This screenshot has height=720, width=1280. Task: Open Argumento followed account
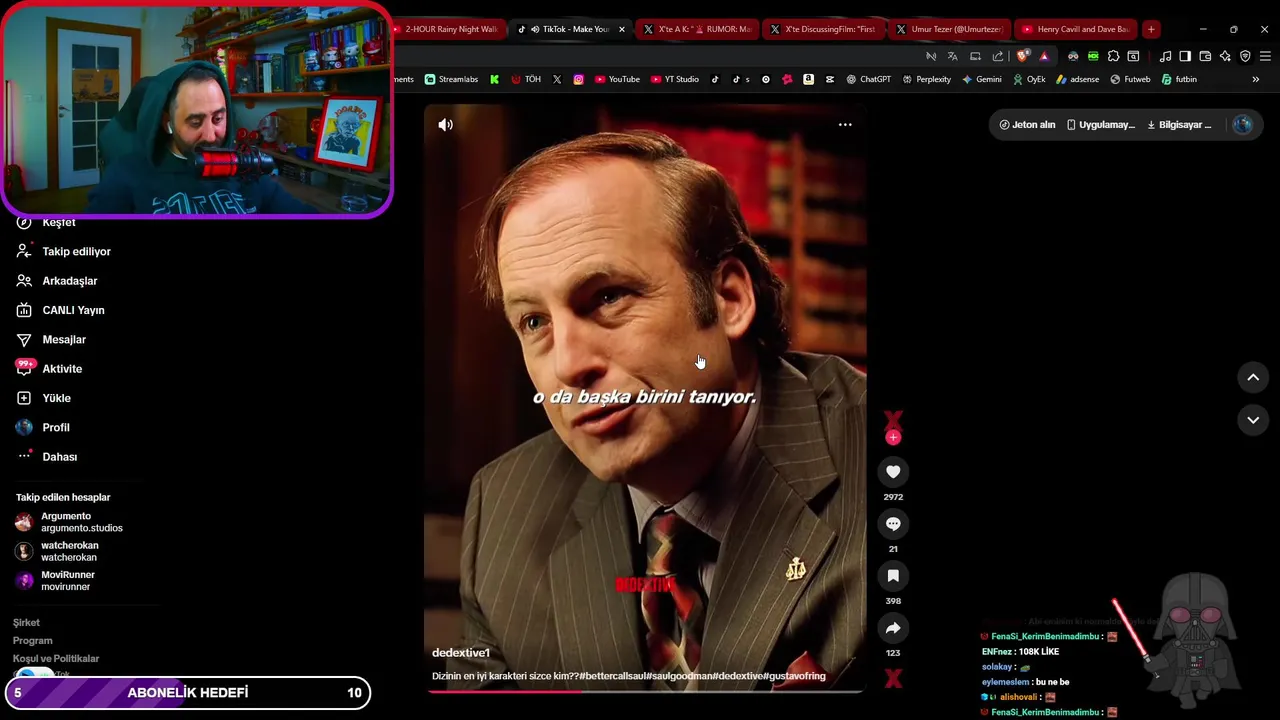(69, 522)
